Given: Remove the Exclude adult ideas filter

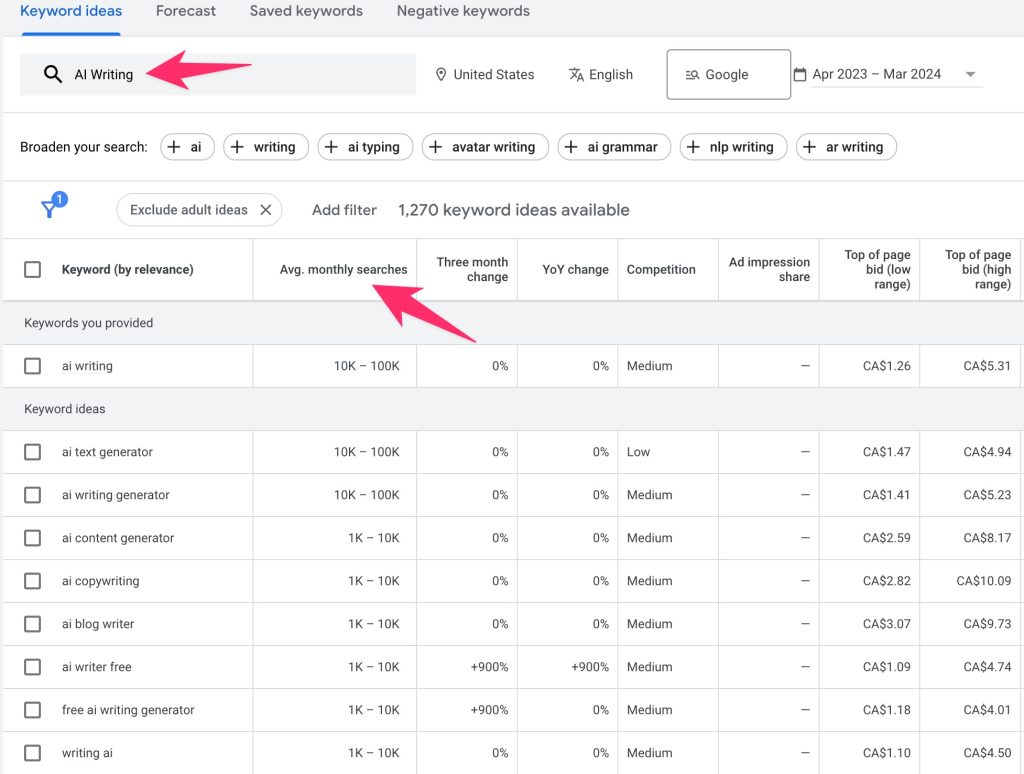Looking at the screenshot, I should pyautogui.click(x=266, y=210).
